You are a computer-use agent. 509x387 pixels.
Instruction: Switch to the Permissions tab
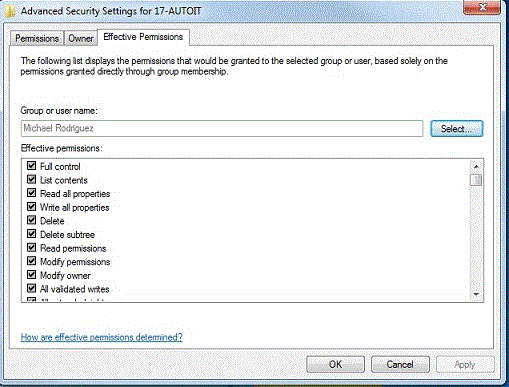37,38
